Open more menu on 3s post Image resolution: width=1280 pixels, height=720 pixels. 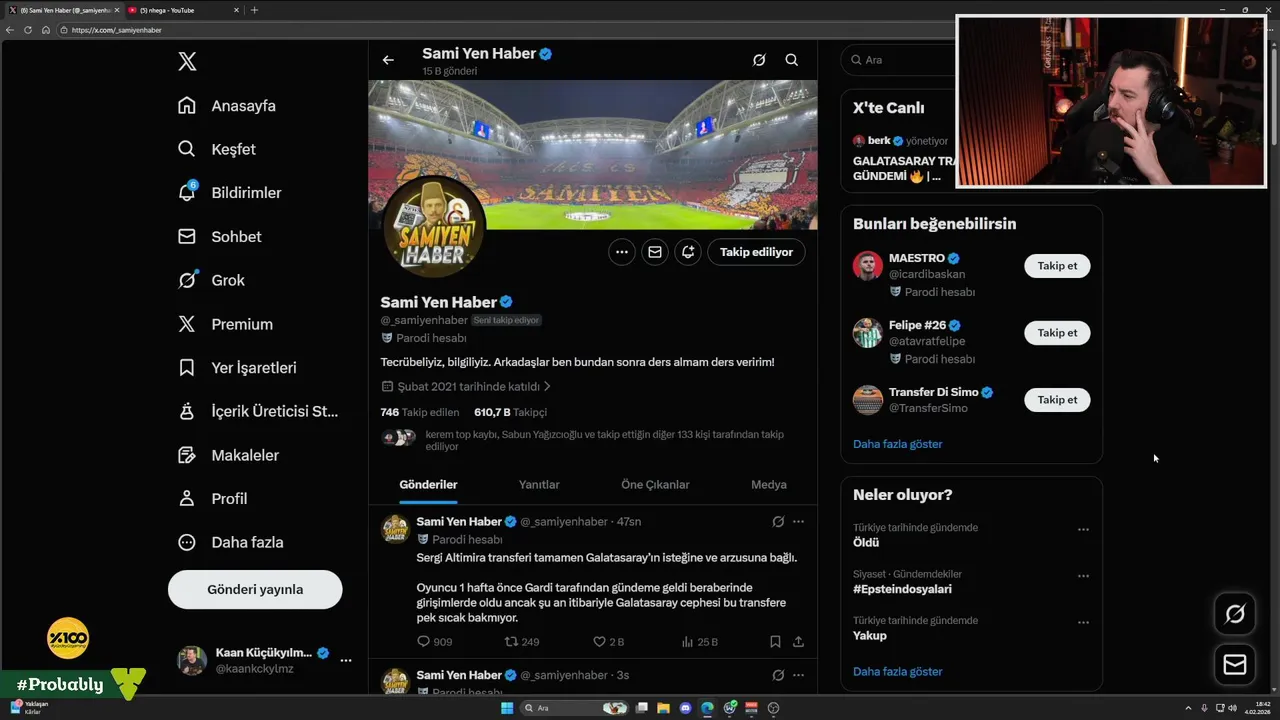798,675
